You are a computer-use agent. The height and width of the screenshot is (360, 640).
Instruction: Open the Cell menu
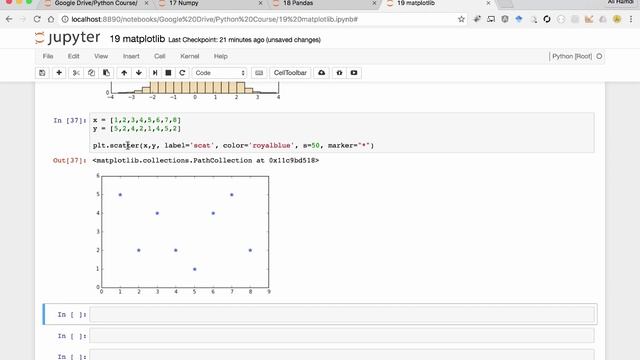[x=160, y=56]
